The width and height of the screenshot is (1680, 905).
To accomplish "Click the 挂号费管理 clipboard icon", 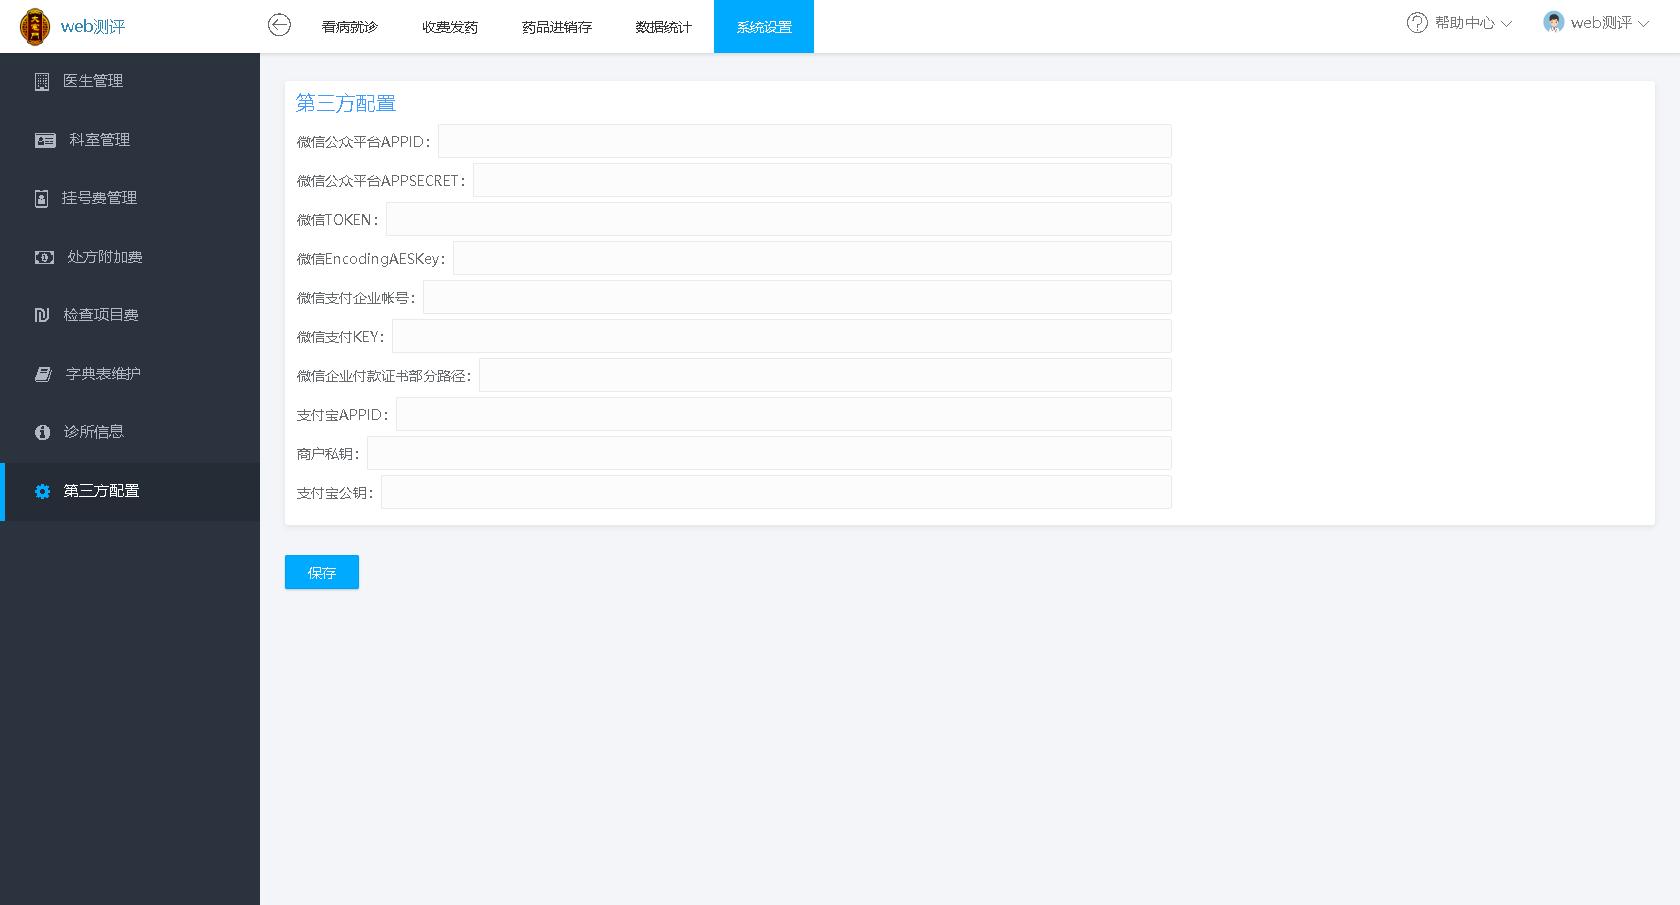I will pos(41,199).
